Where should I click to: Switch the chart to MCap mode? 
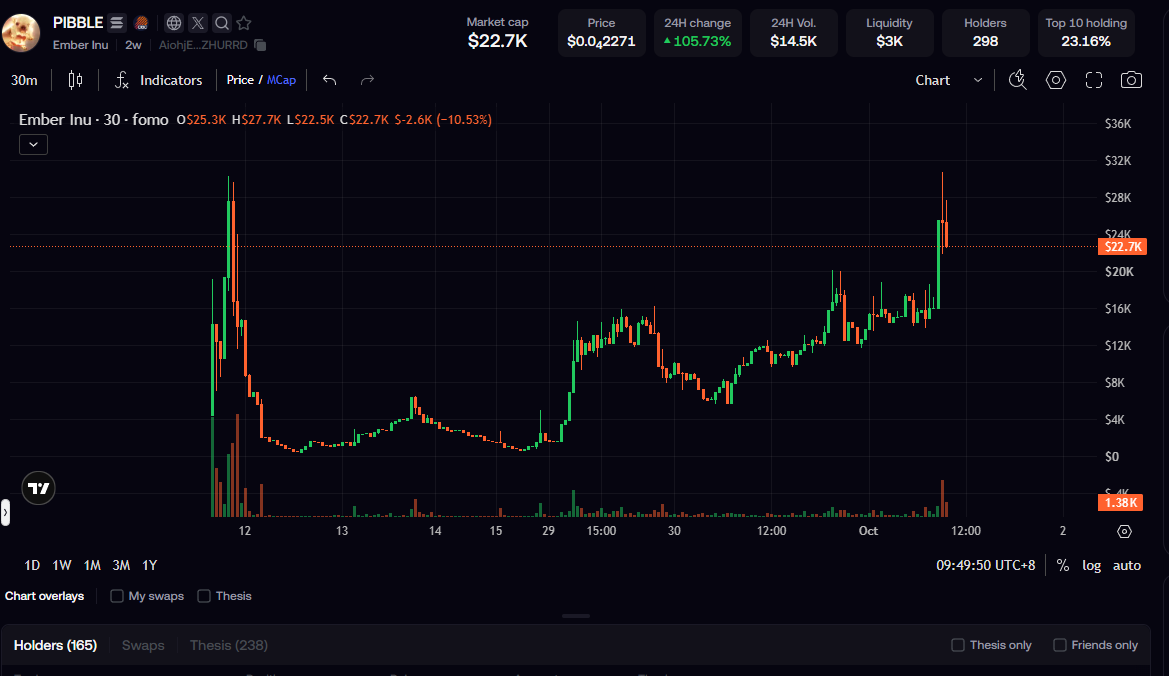281,80
